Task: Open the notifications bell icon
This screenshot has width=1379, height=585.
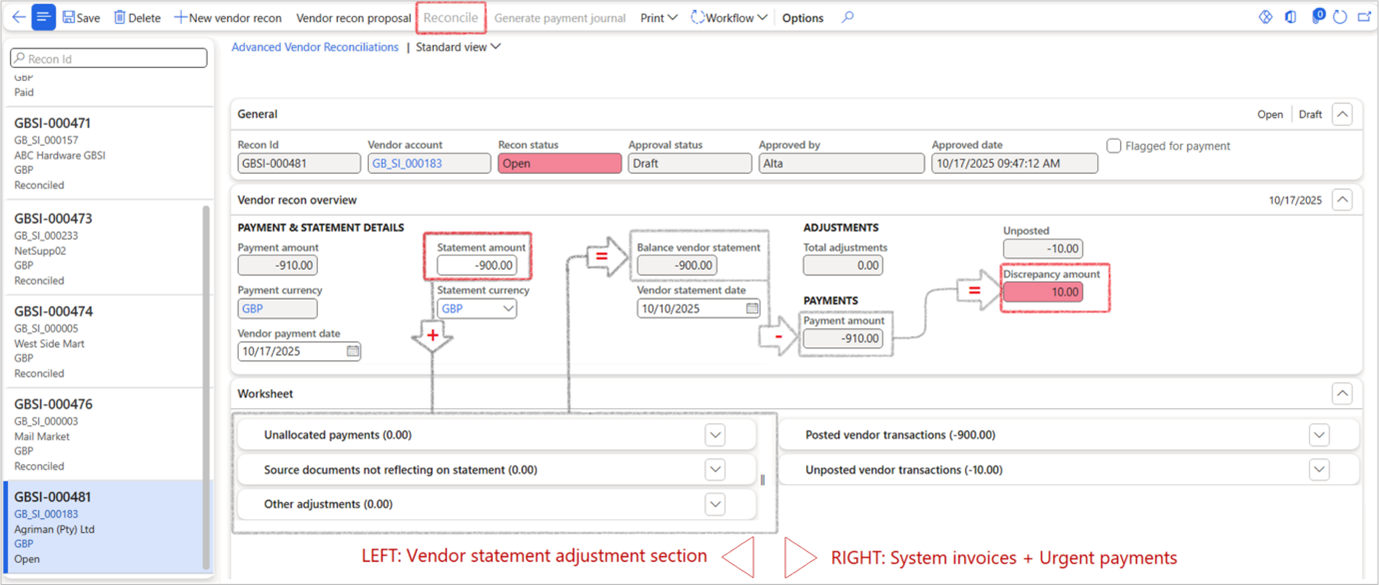Action: (1317, 17)
